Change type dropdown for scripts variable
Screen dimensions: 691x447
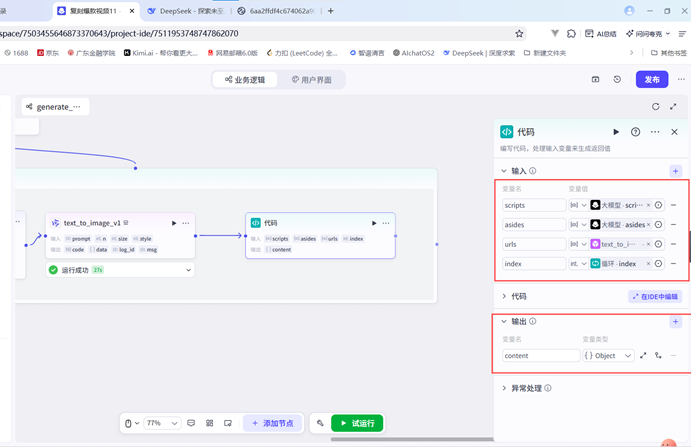pos(578,205)
